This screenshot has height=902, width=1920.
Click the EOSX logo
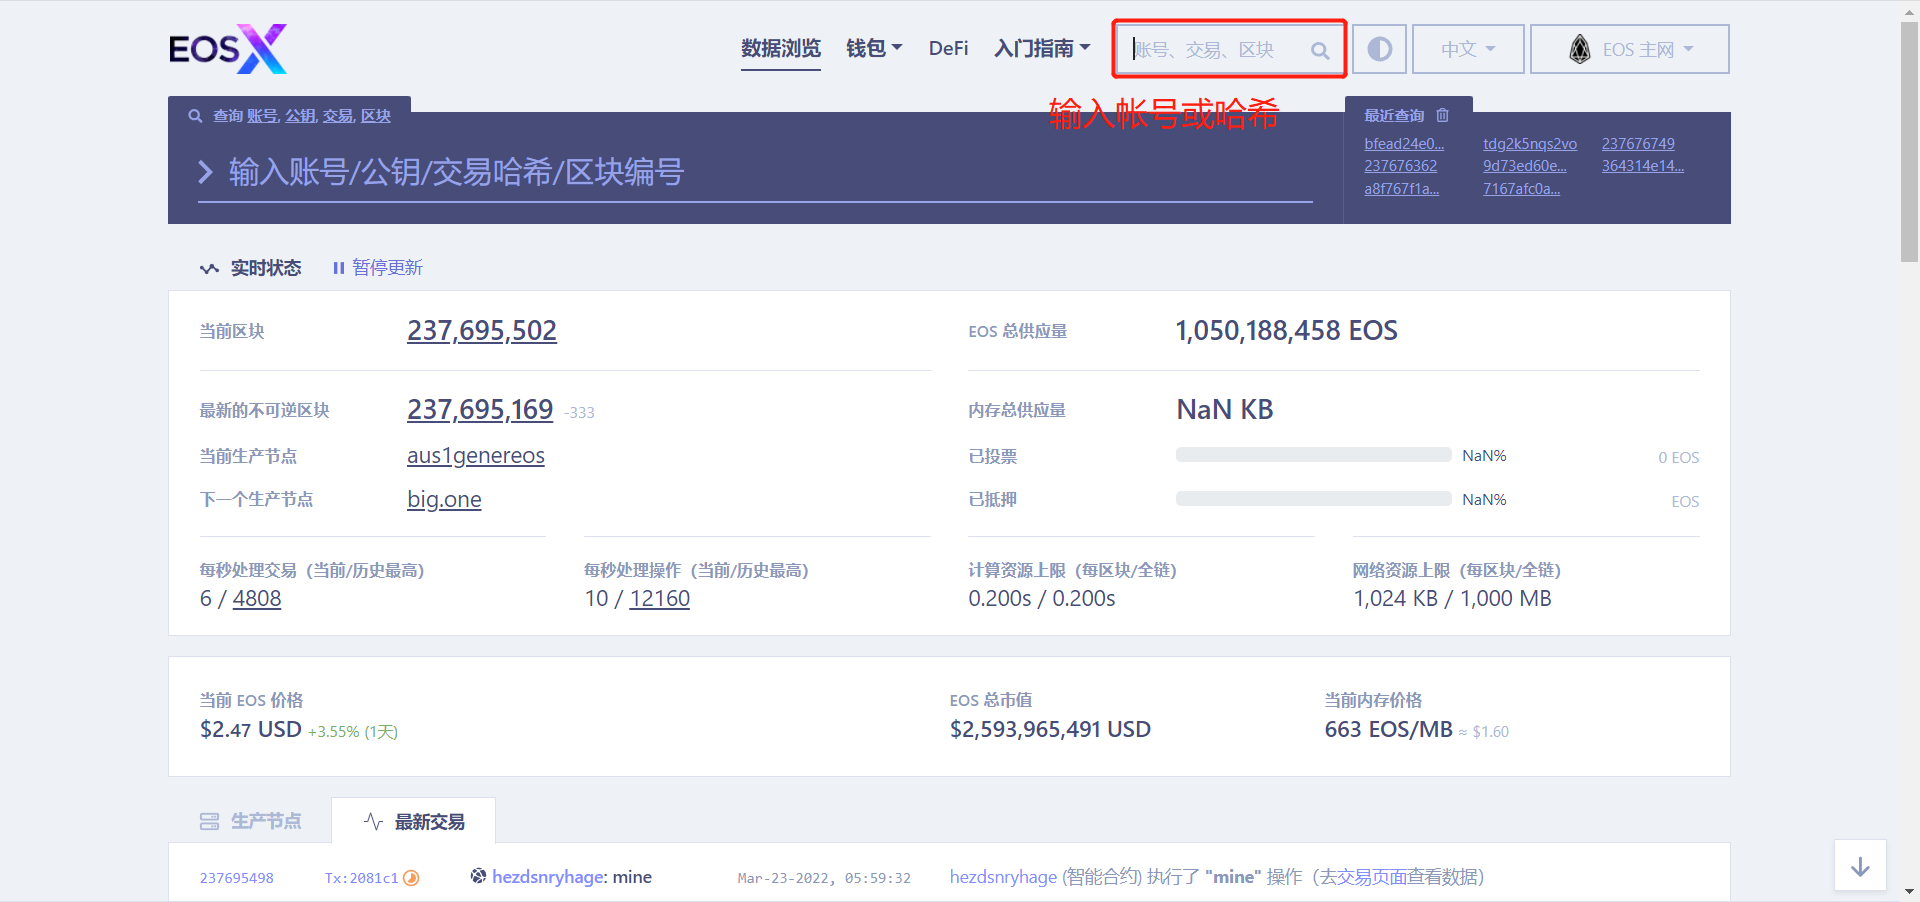click(x=227, y=49)
